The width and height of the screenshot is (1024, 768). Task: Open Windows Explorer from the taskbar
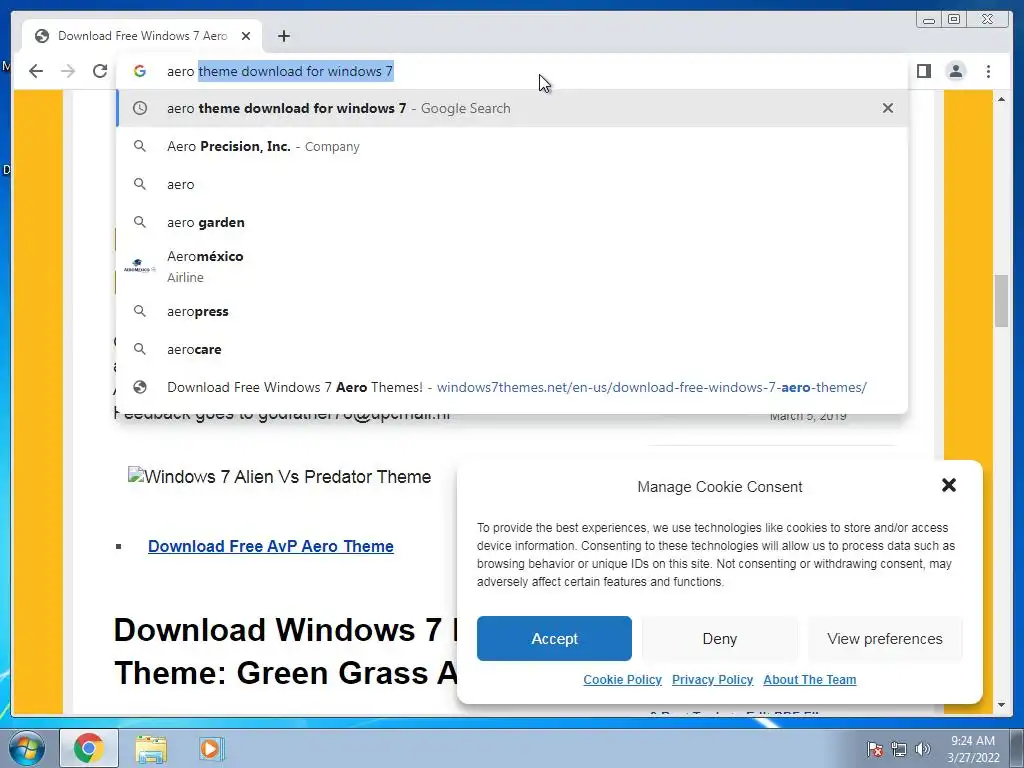click(151, 748)
